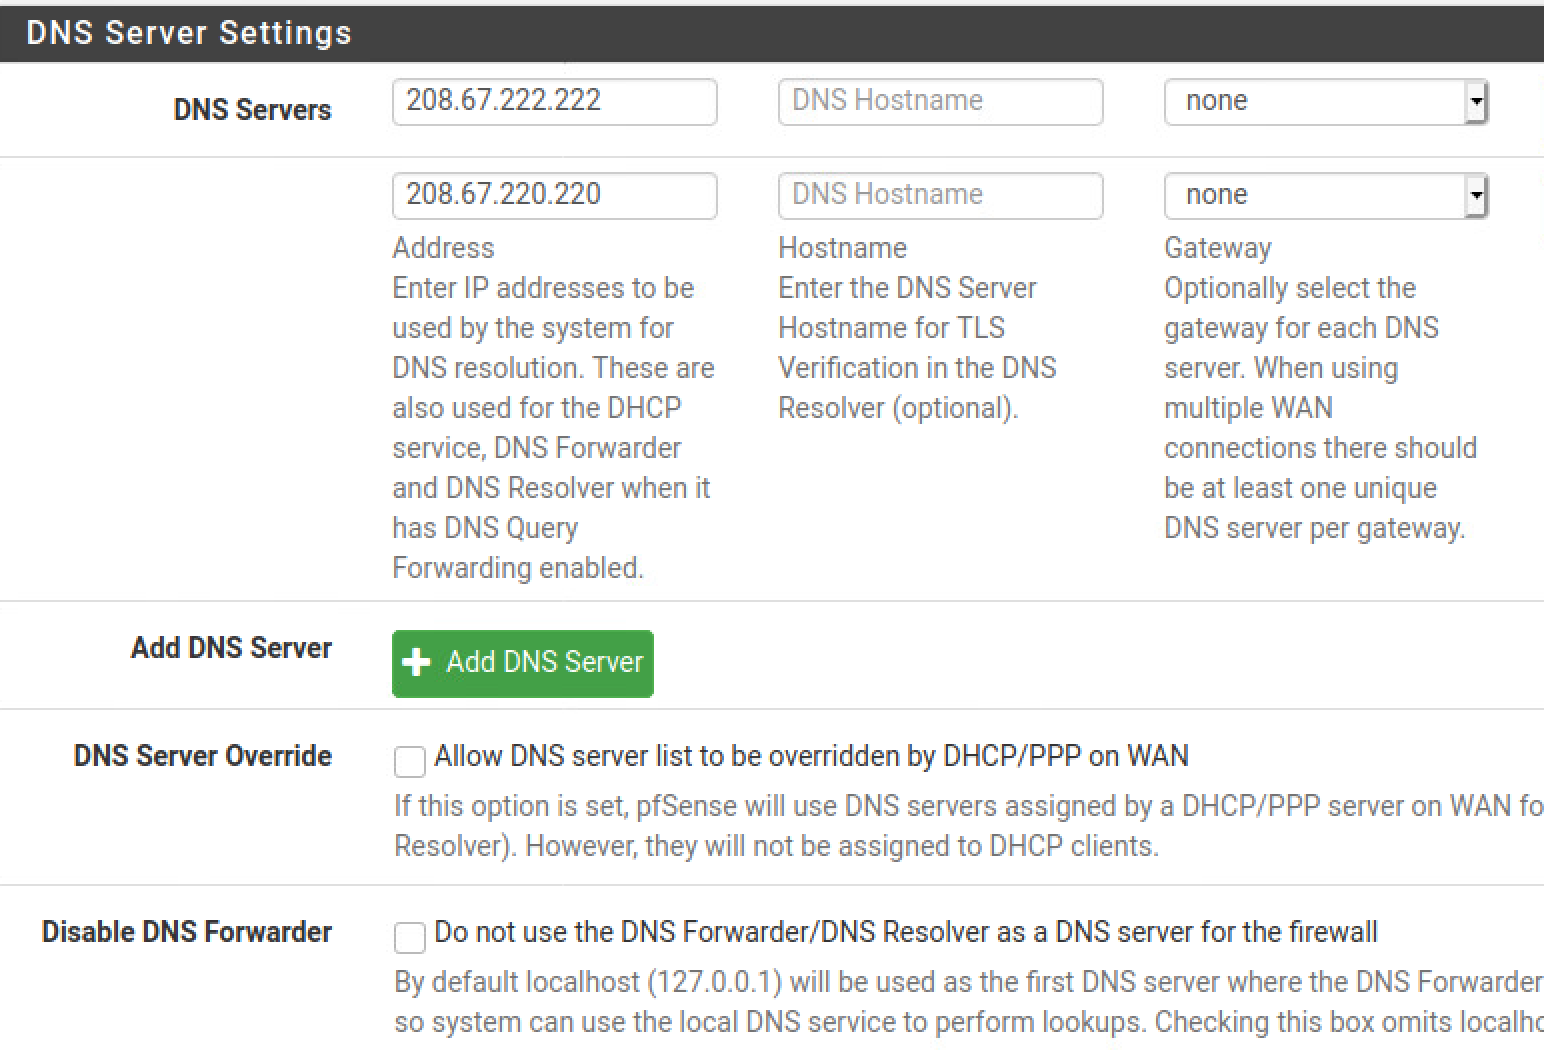Check the Do not use DNS Forwarder box
1544x1050 pixels.
[x=409, y=937]
